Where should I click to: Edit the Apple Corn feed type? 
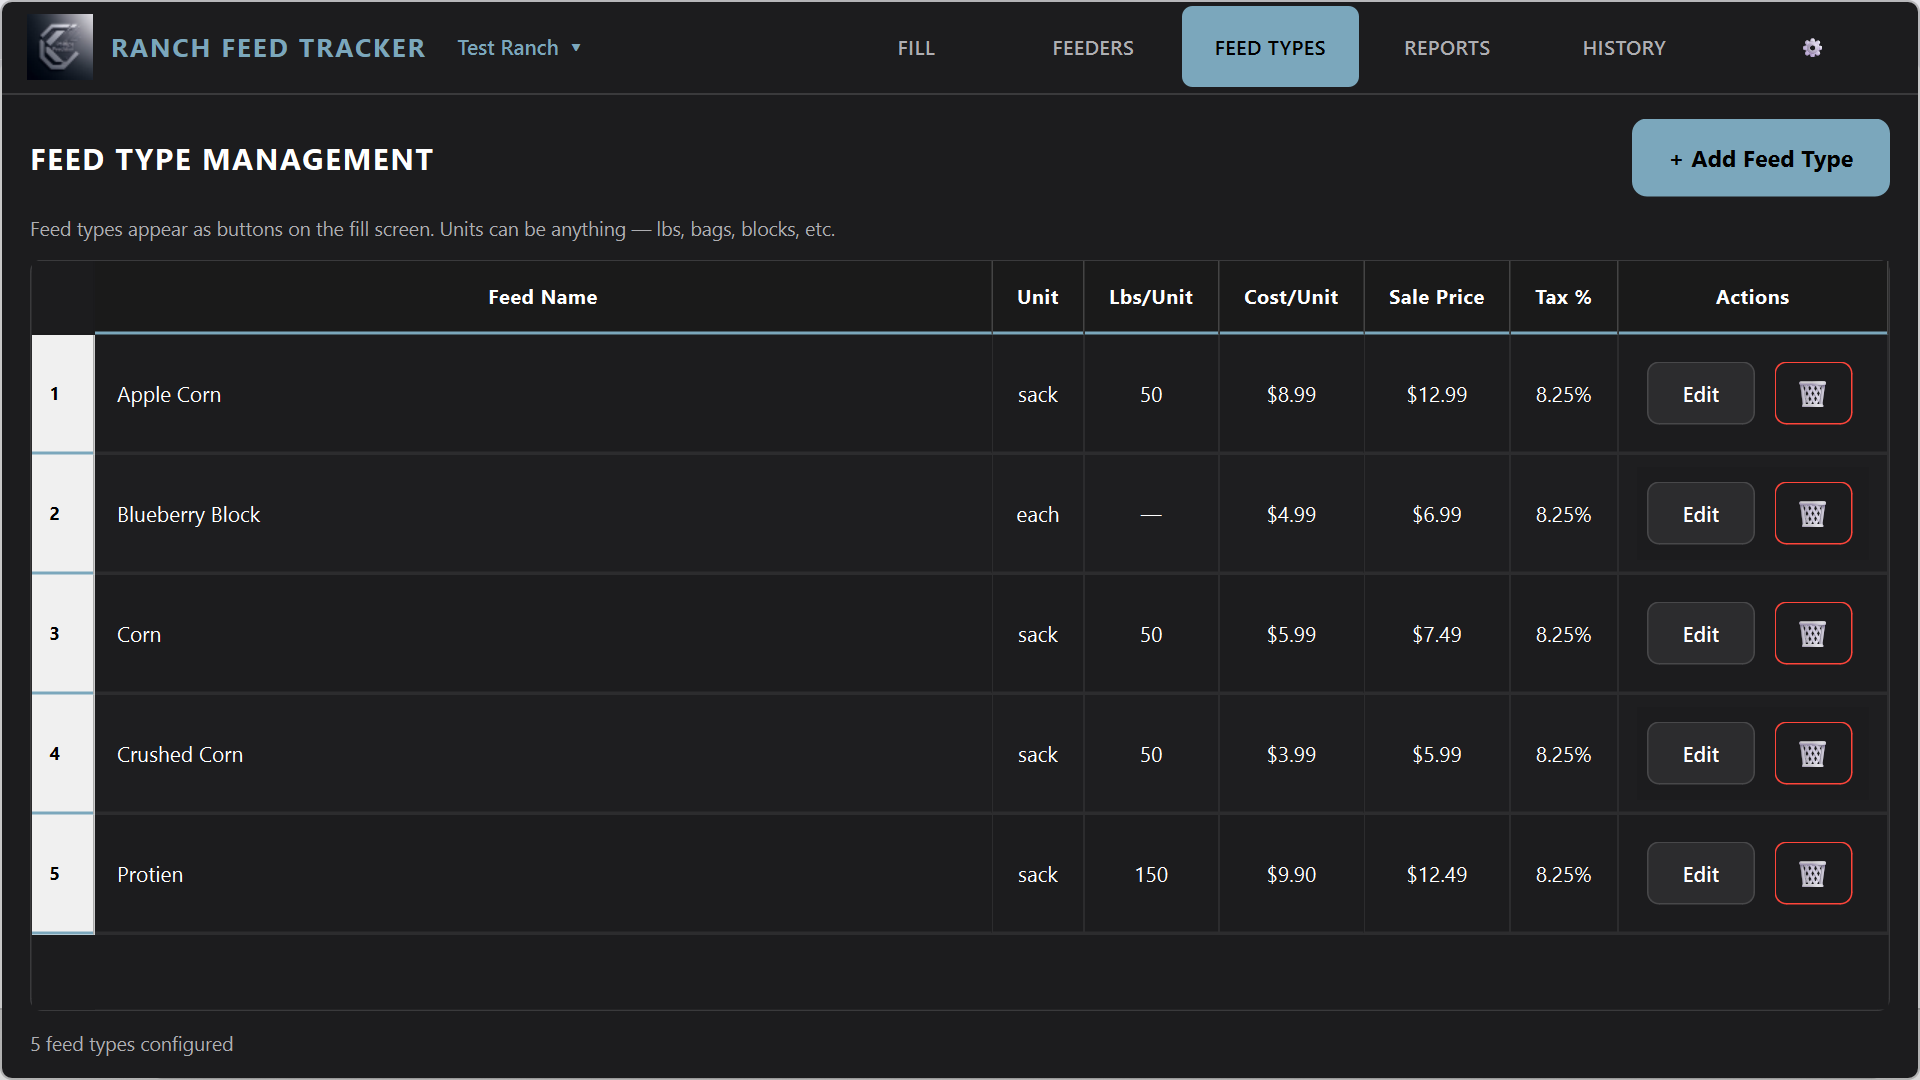click(1700, 393)
